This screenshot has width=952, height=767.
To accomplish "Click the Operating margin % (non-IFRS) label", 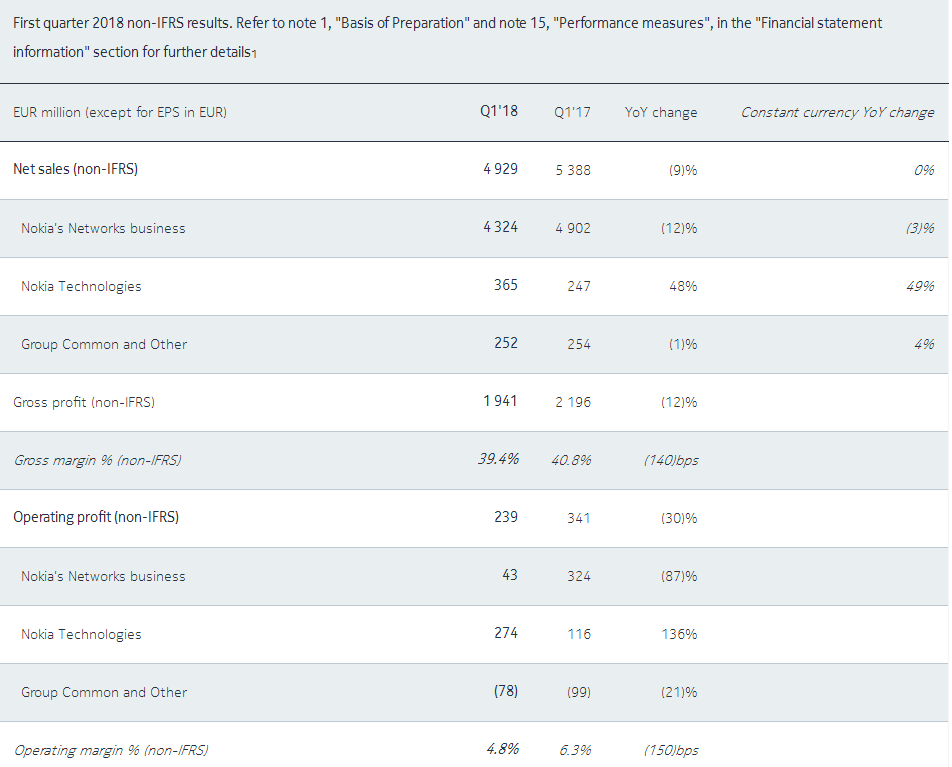I will [110, 750].
